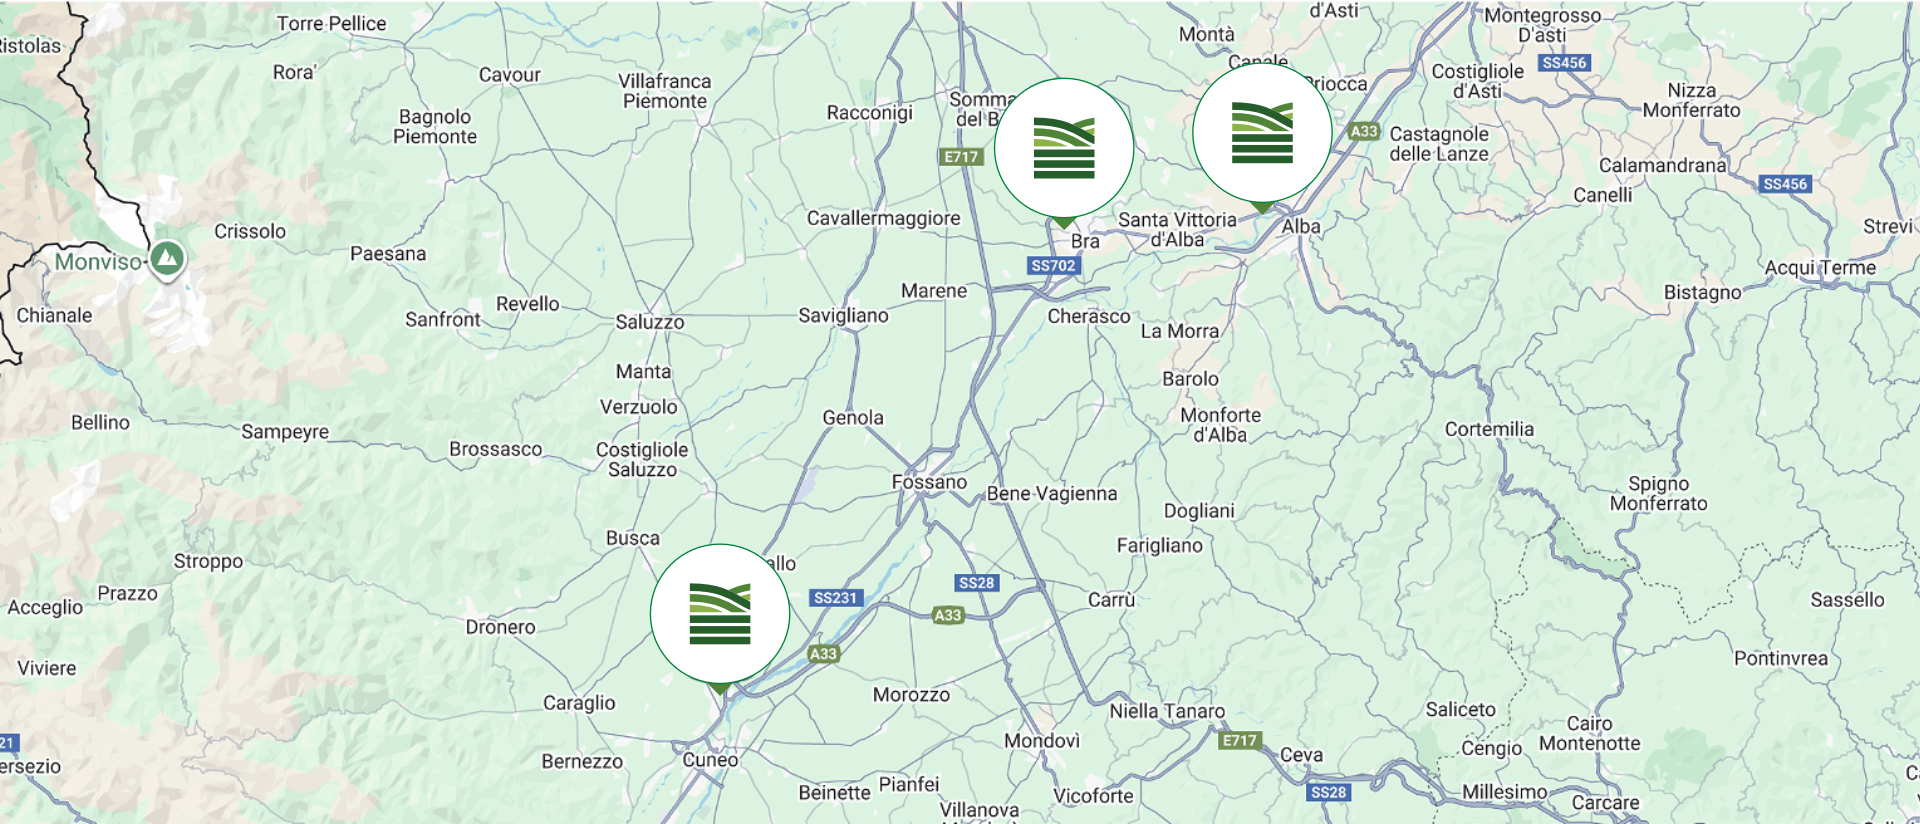Click the SS456 shield near Calamandrana

[x=1785, y=184]
